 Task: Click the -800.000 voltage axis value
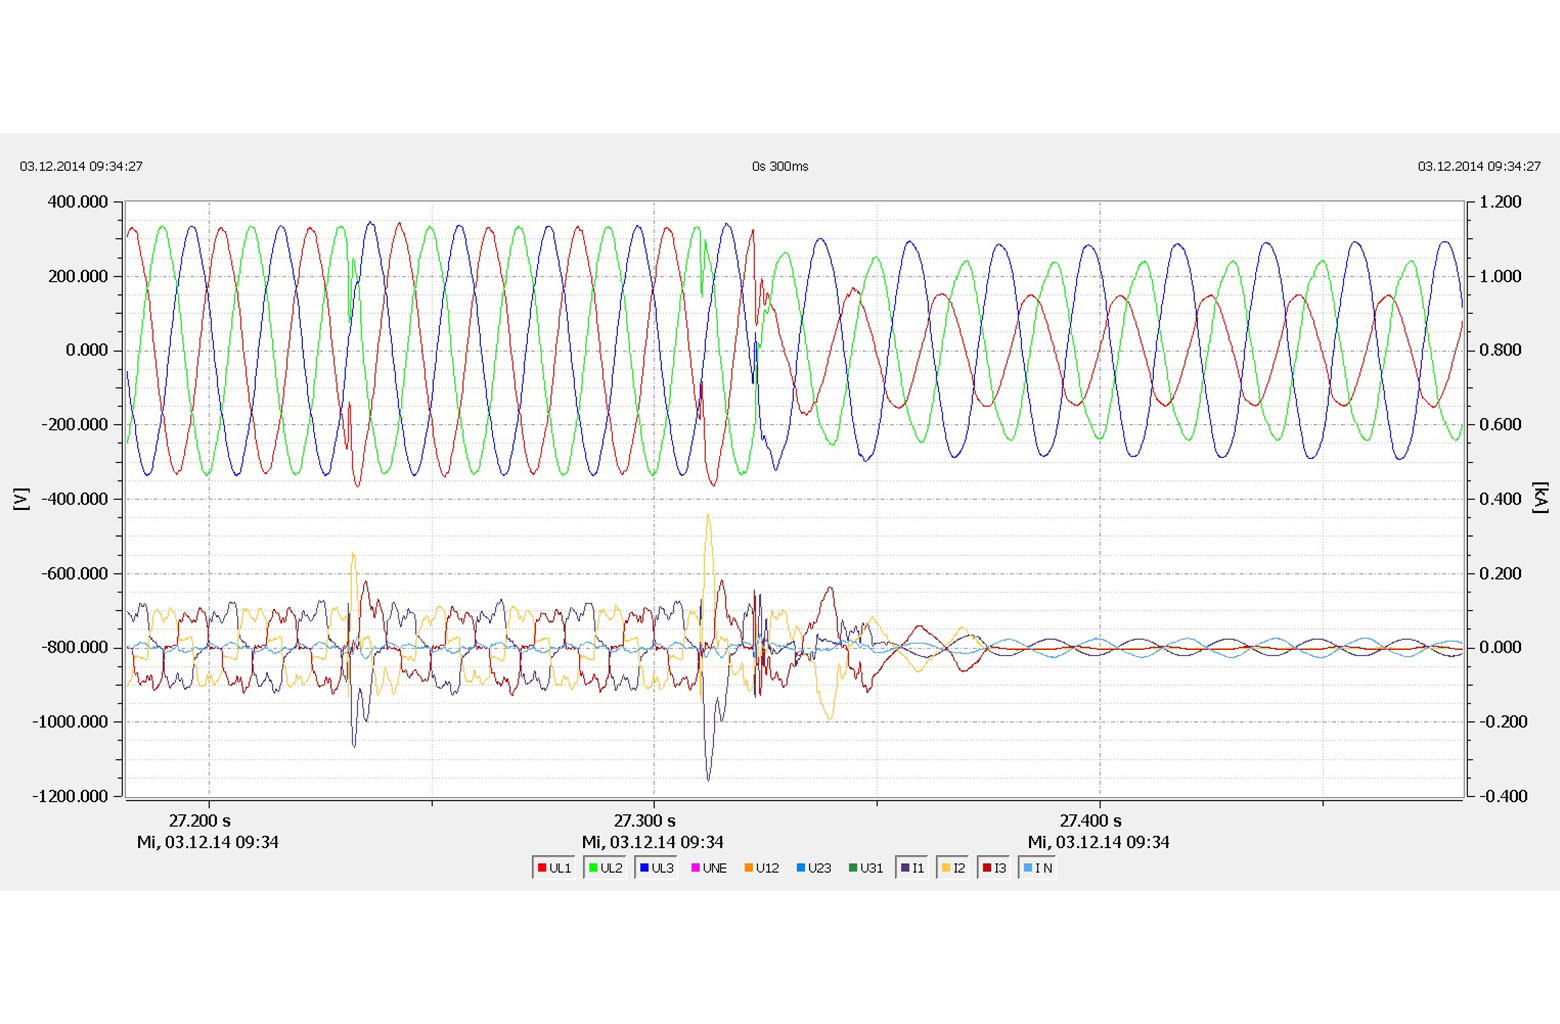(x=75, y=647)
